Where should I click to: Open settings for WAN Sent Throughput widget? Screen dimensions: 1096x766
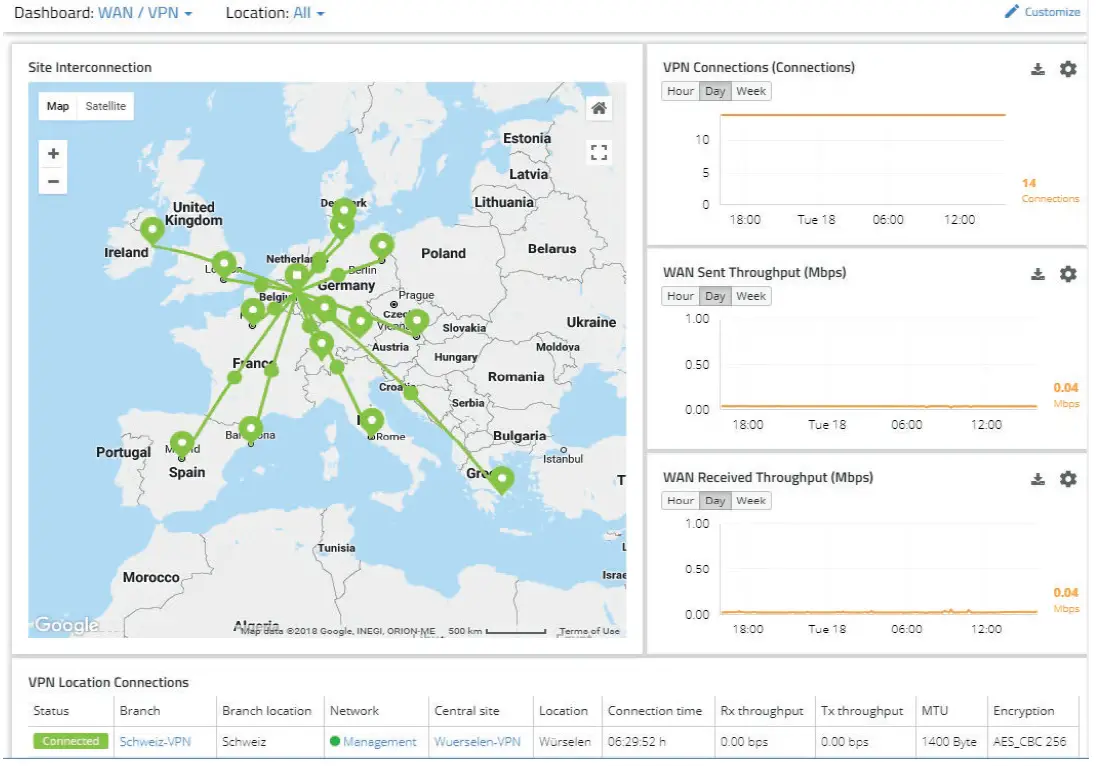coord(1067,274)
